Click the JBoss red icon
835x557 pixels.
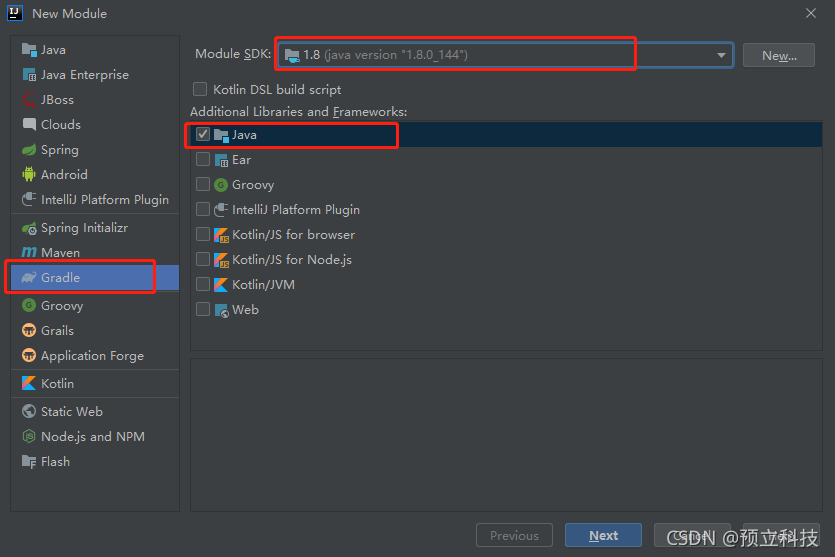pos(29,100)
